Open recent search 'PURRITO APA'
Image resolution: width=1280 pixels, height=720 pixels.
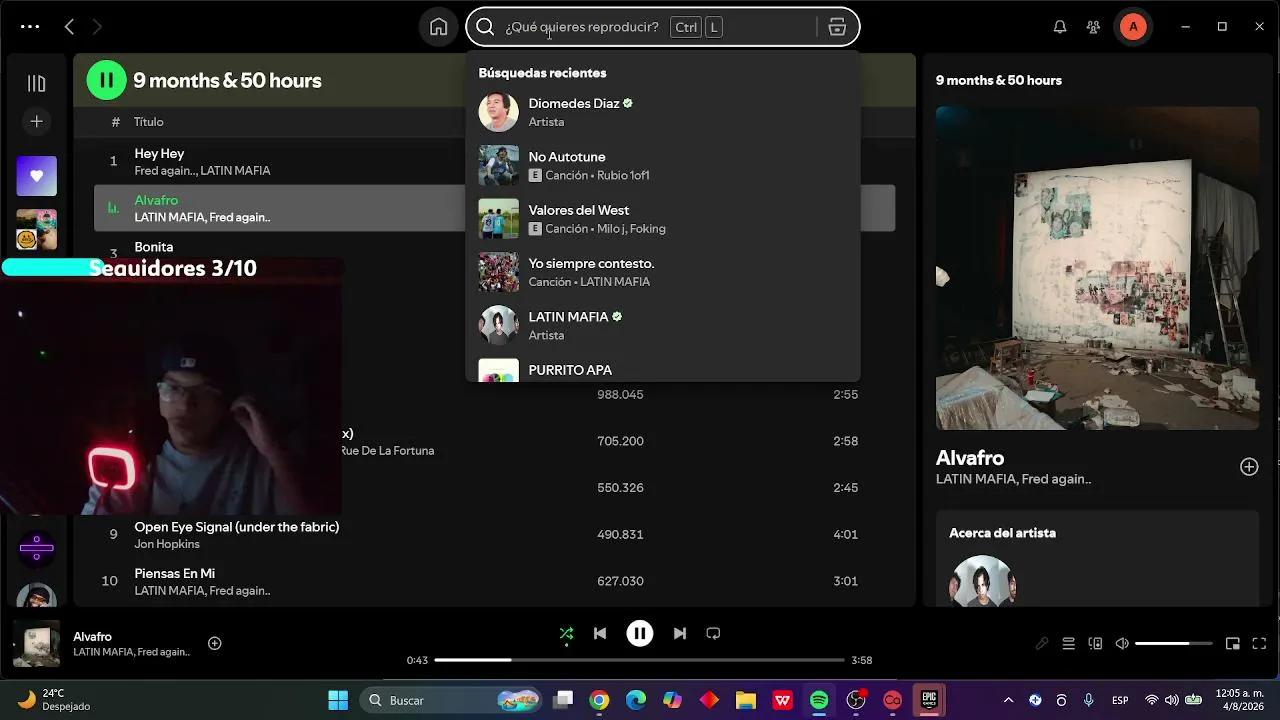pyautogui.click(x=662, y=368)
